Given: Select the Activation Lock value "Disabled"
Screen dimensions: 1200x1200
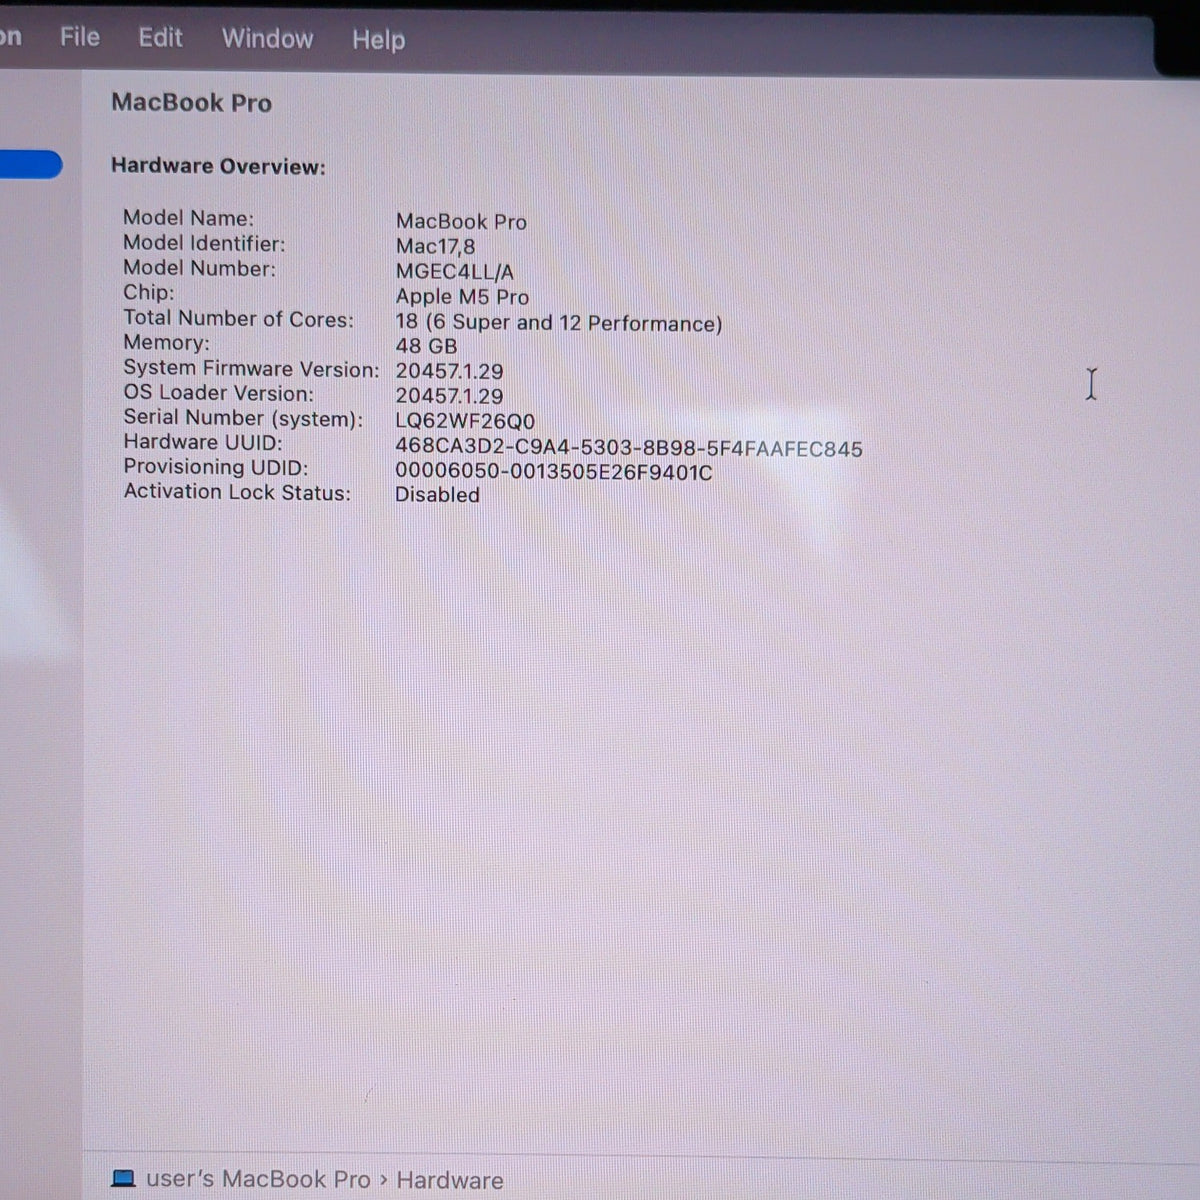Looking at the screenshot, I should tap(437, 495).
